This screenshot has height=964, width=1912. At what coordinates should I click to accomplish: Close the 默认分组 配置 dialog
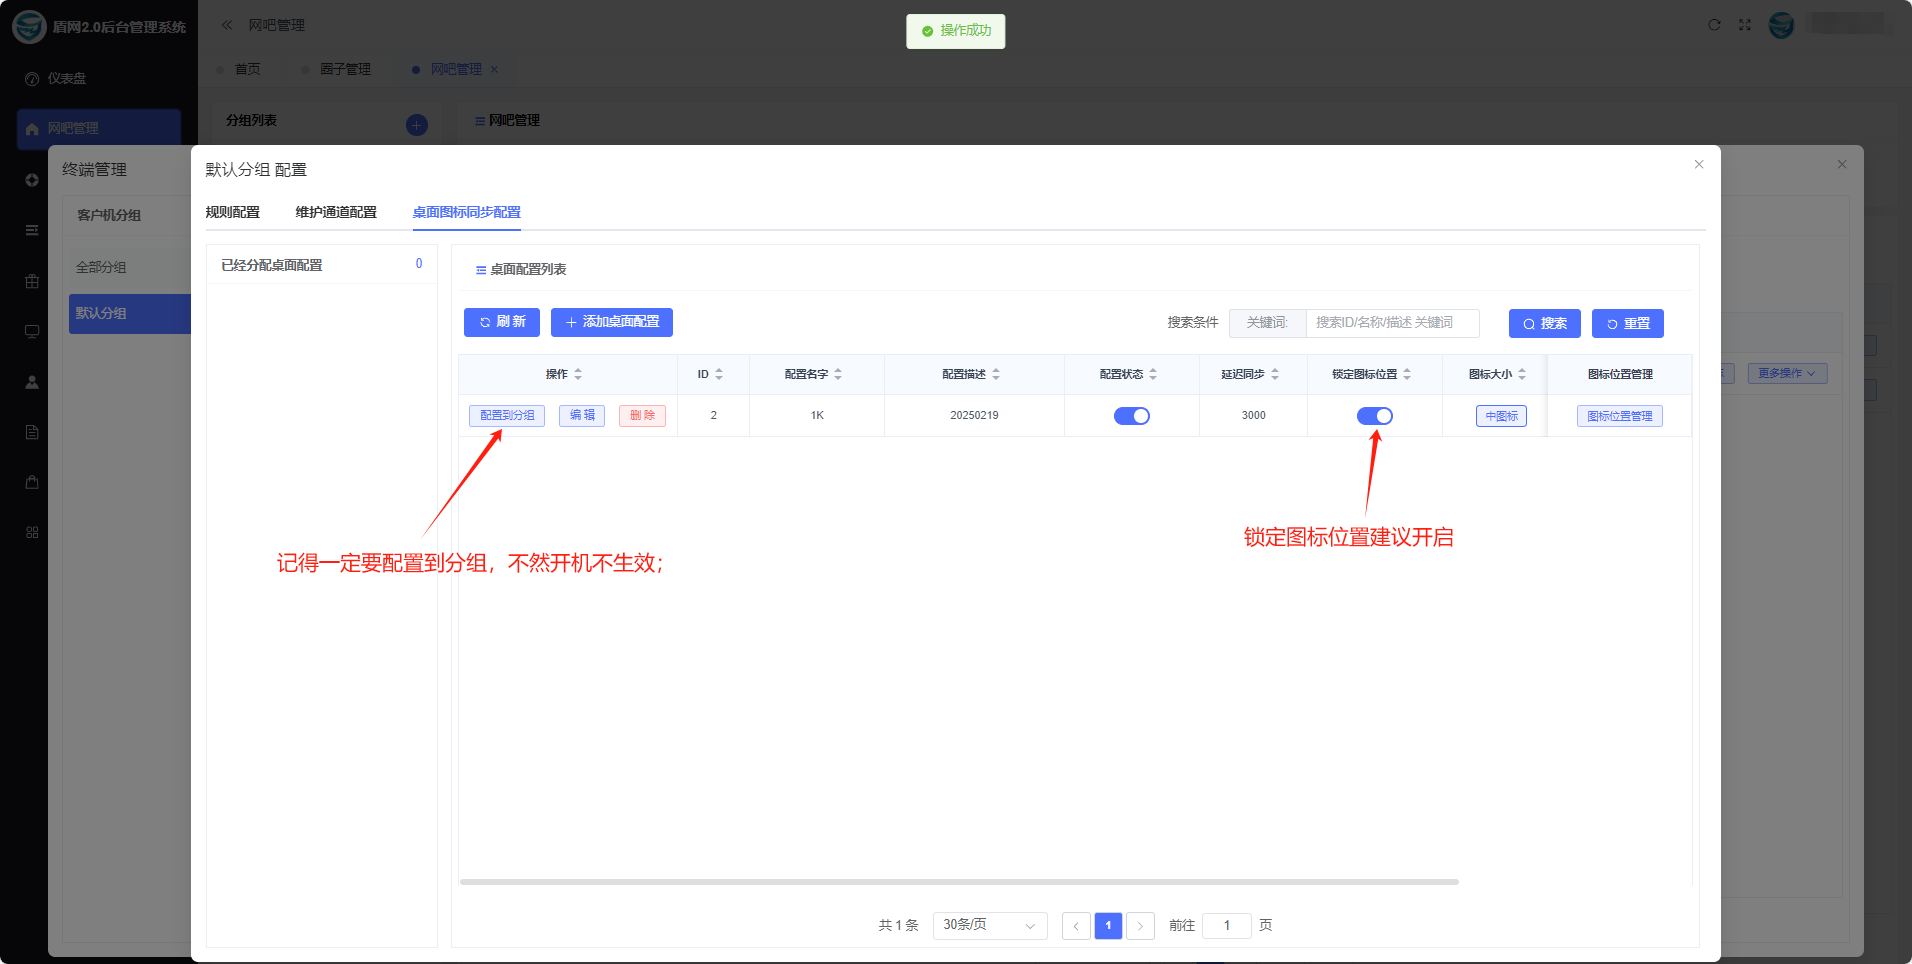1699,164
